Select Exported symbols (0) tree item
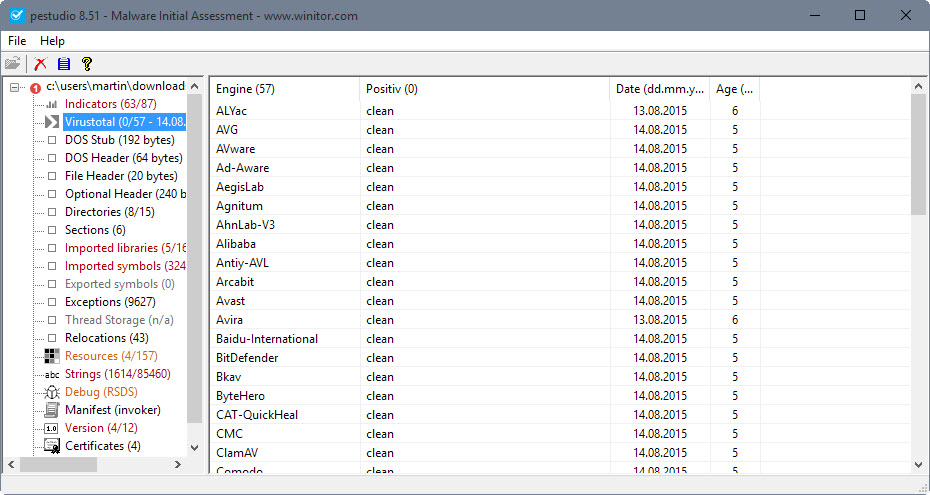The image size is (930, 495). [x=120, y=284]
